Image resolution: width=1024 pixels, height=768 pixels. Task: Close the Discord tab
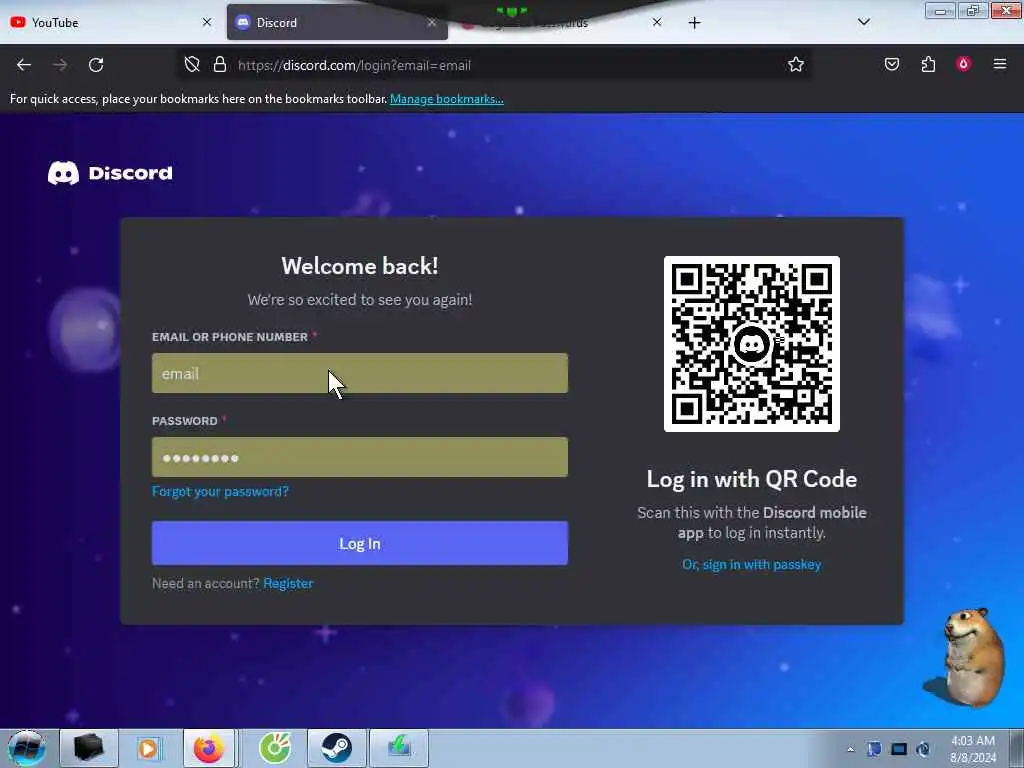[432, 22]
